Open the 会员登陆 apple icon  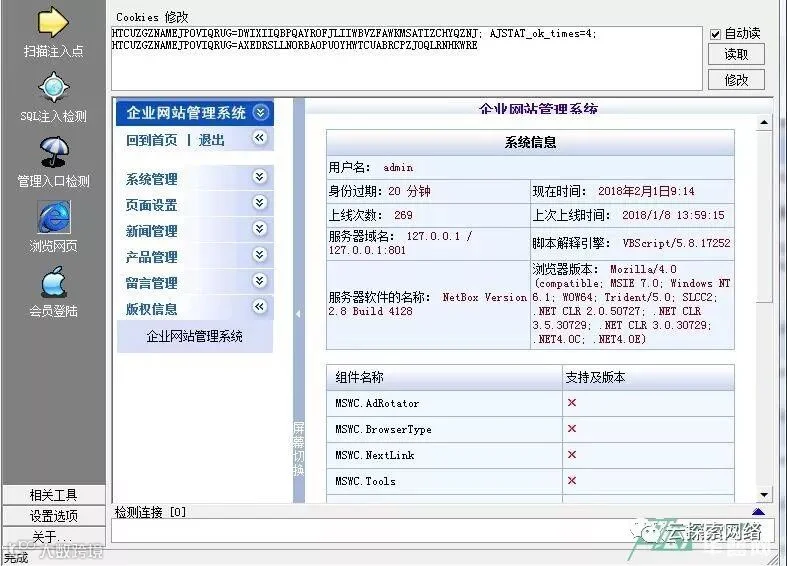(54, 282)
